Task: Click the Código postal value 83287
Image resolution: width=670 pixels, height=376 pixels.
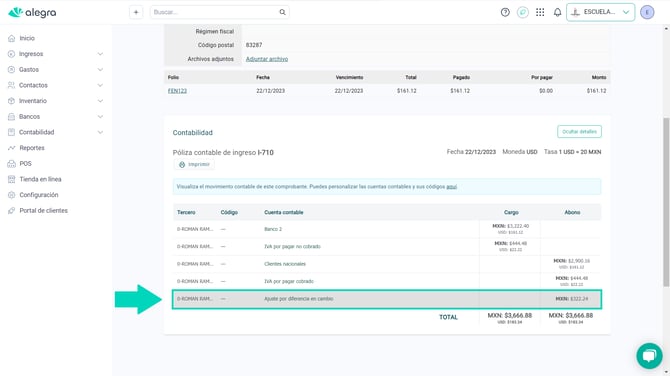Action: (x=254, y=45)
